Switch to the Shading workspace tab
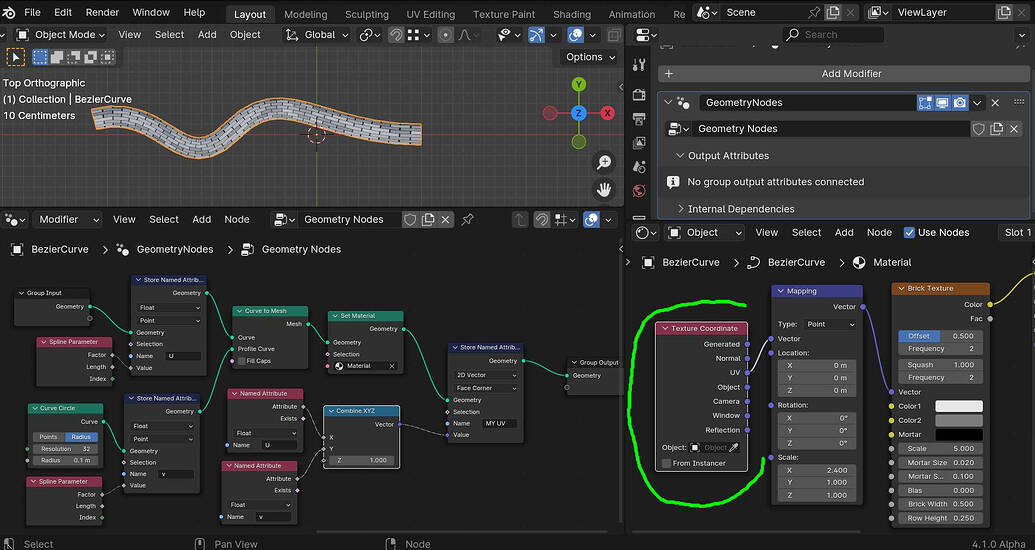 [x=572, y=14]
